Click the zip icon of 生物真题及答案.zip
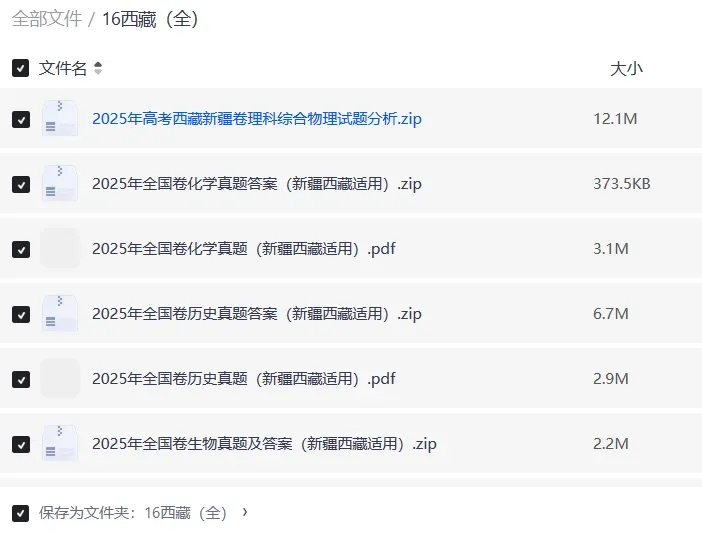The image size is (702, 533). click(60, 443)
